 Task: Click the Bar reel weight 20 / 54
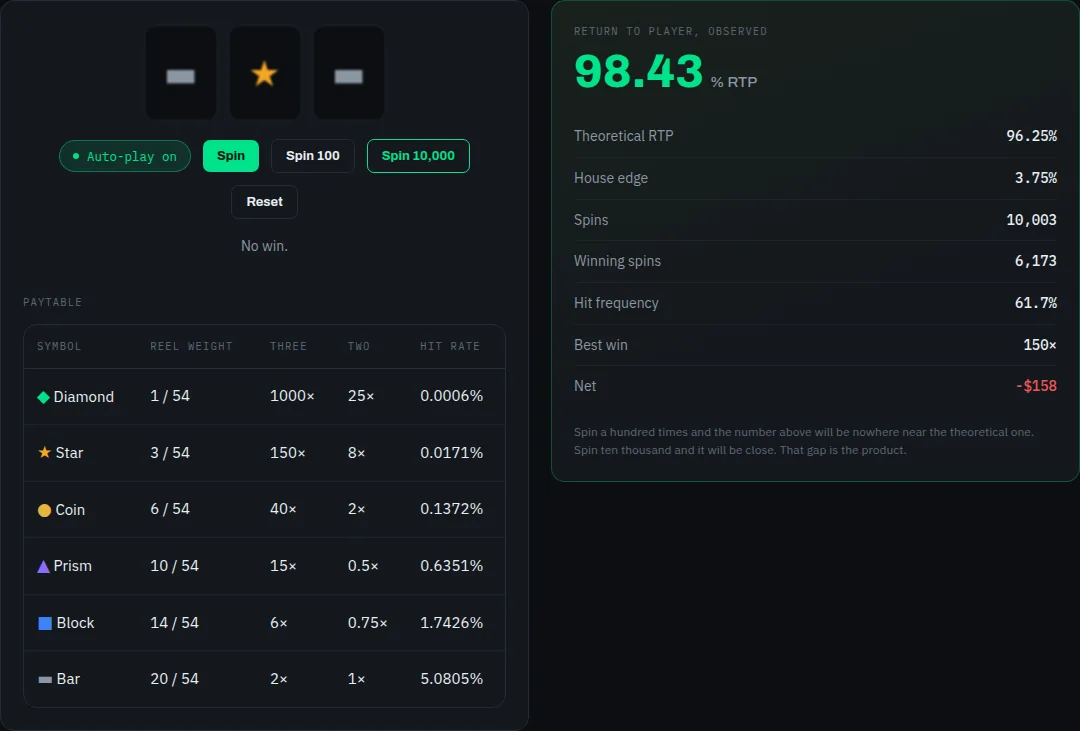click(x=174, y=679)
